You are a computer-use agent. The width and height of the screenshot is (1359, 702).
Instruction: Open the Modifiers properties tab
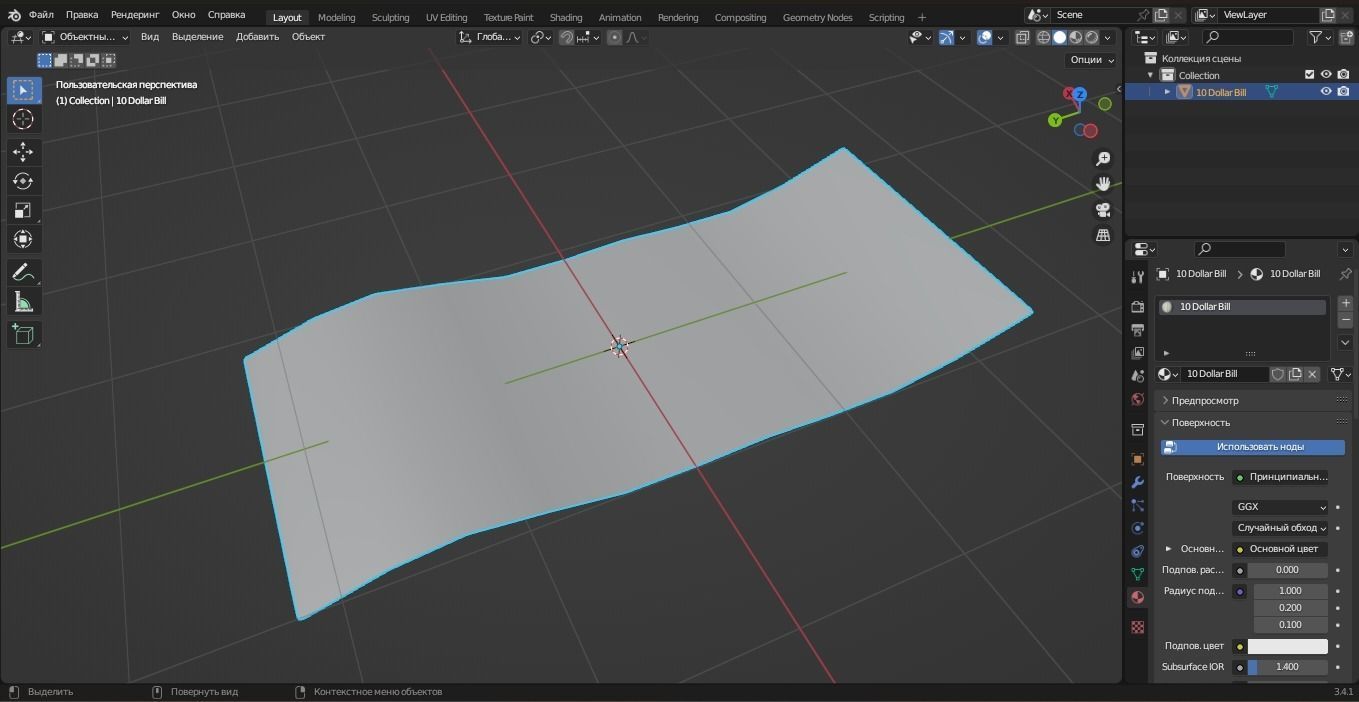click(x=1137, y=482)
